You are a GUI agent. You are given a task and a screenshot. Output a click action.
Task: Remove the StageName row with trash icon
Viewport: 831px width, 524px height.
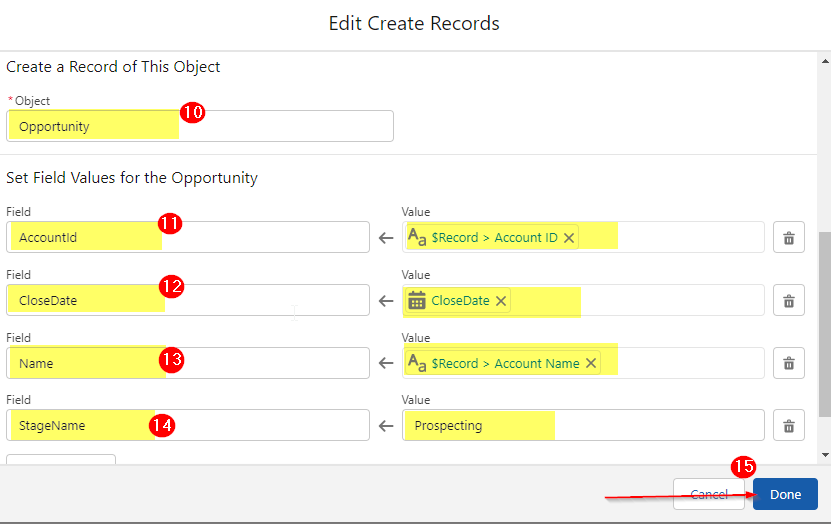pyautogui.click(x=788, y=426)
